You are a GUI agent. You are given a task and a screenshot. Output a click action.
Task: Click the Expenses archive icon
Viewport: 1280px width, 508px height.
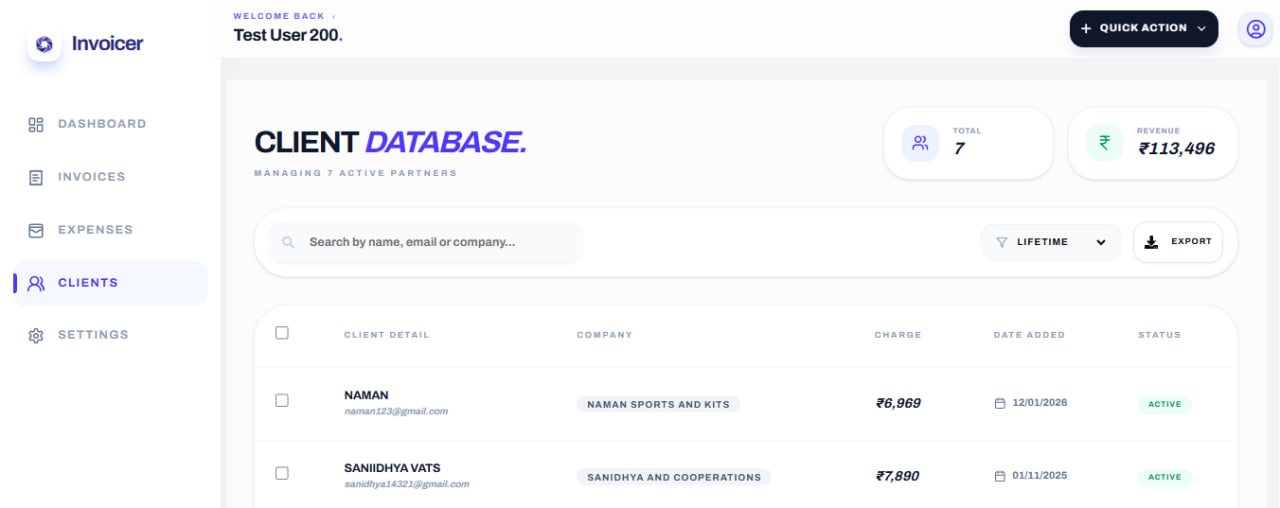[x=36, y=230]
